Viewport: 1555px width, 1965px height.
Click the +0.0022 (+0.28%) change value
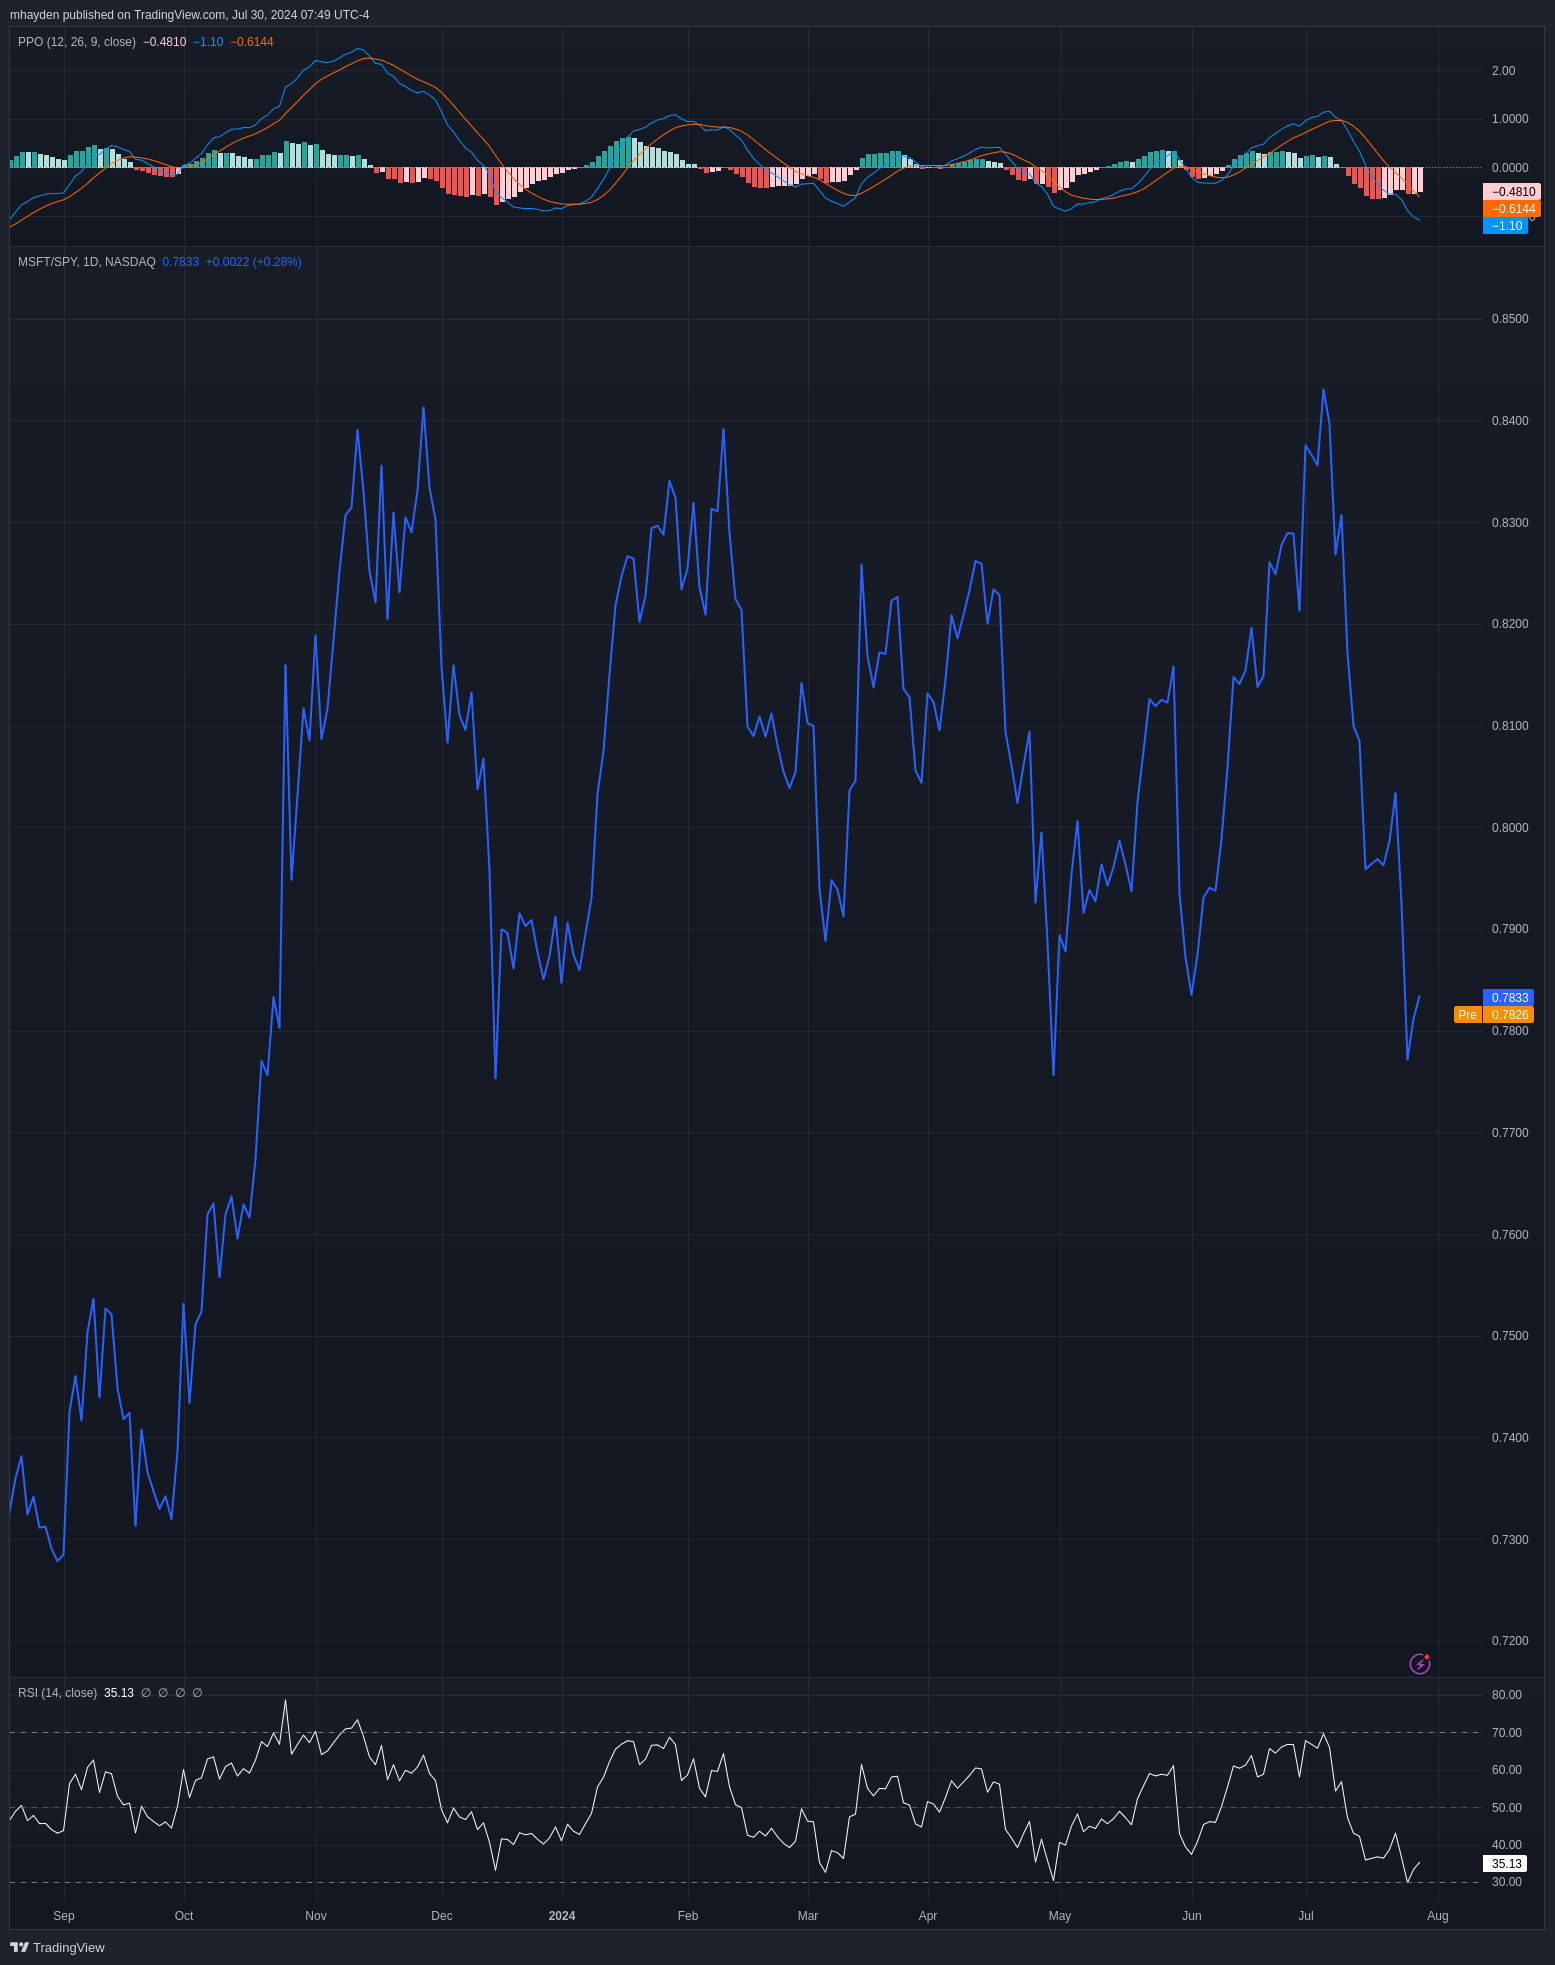pyautogui.click(x=254, y=262)
